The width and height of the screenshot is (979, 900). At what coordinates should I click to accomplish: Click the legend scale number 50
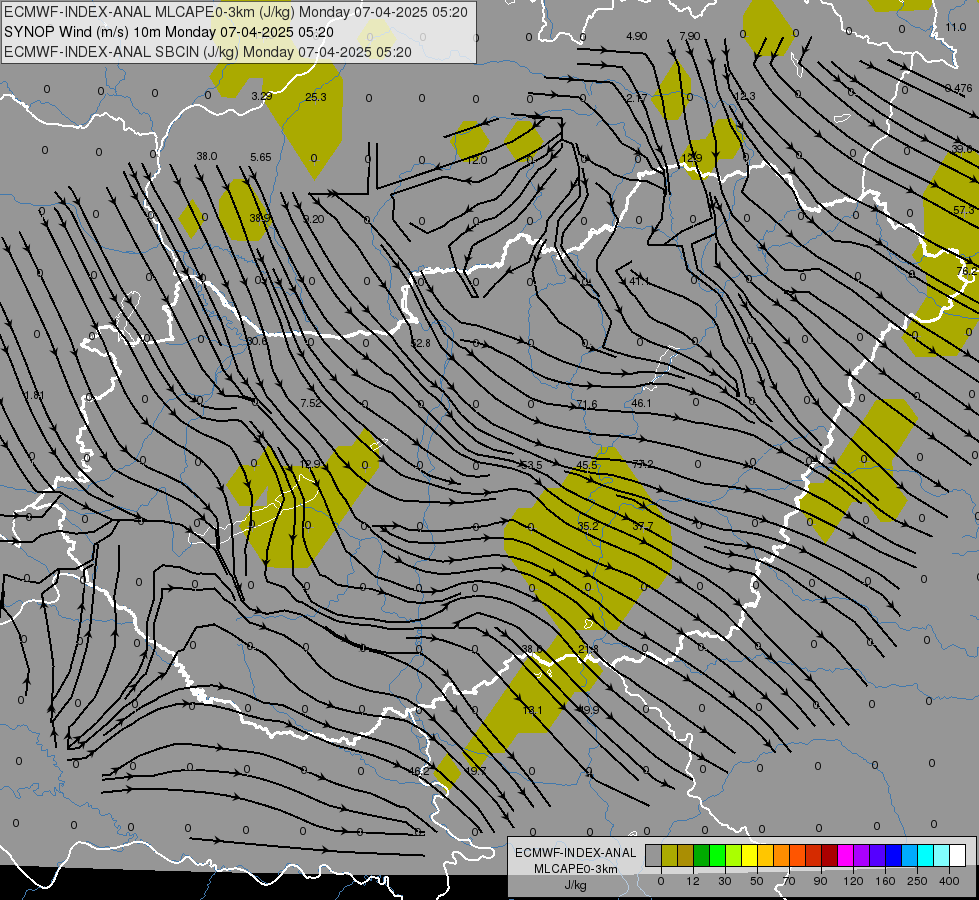[x=756, y=881]
